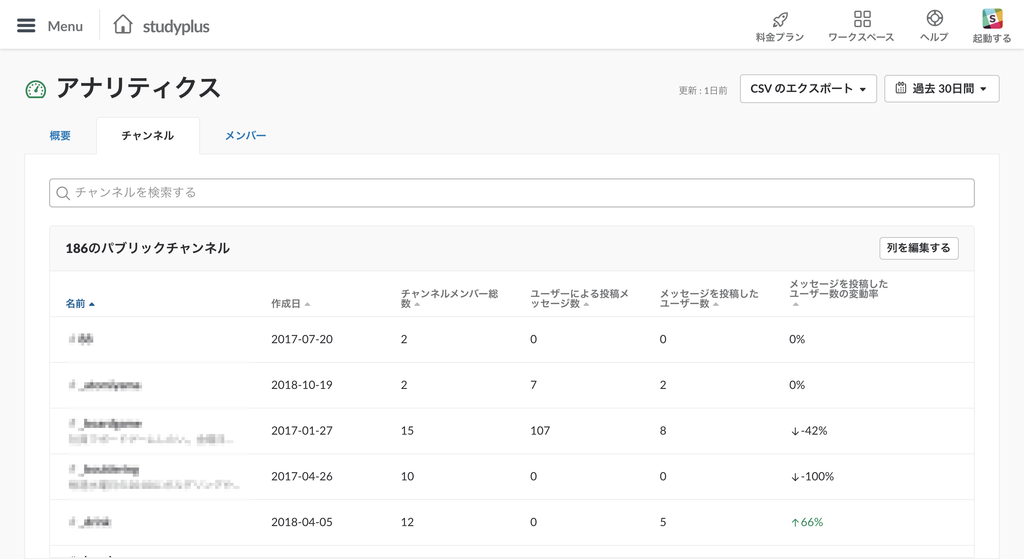Click the Menu label text
The image size is (1024, 559).
[x=65, y=26]
